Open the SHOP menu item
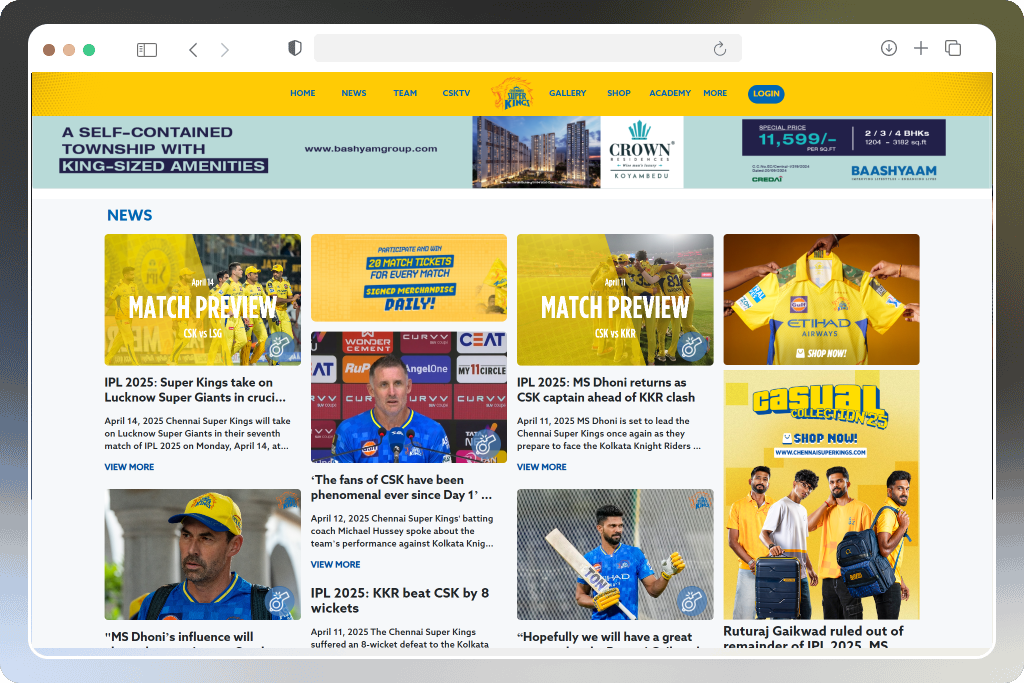The height and width of the screenshot is (683, 1024). (x=618, y=93)
